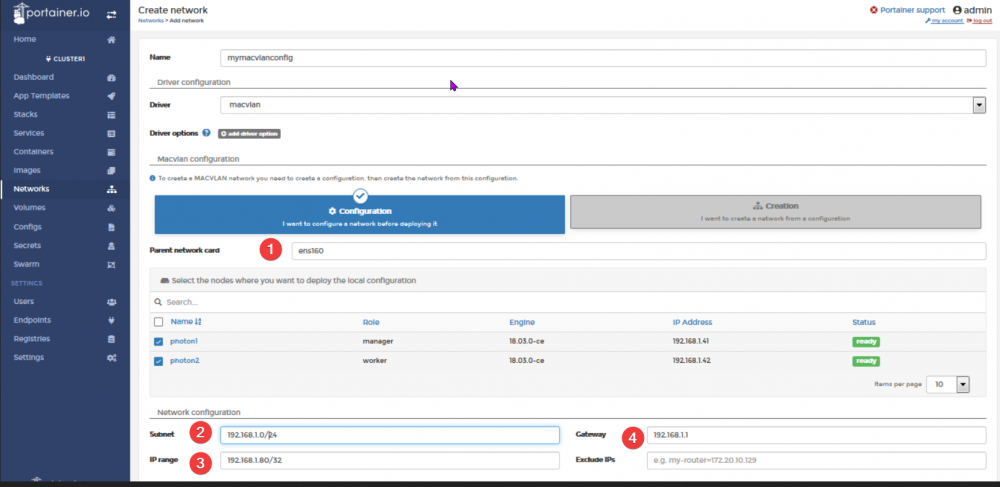This screenshot has height=487, width=1000.
Task: Click the sidebar collapse arrows icon
Action: click(111, 15)
